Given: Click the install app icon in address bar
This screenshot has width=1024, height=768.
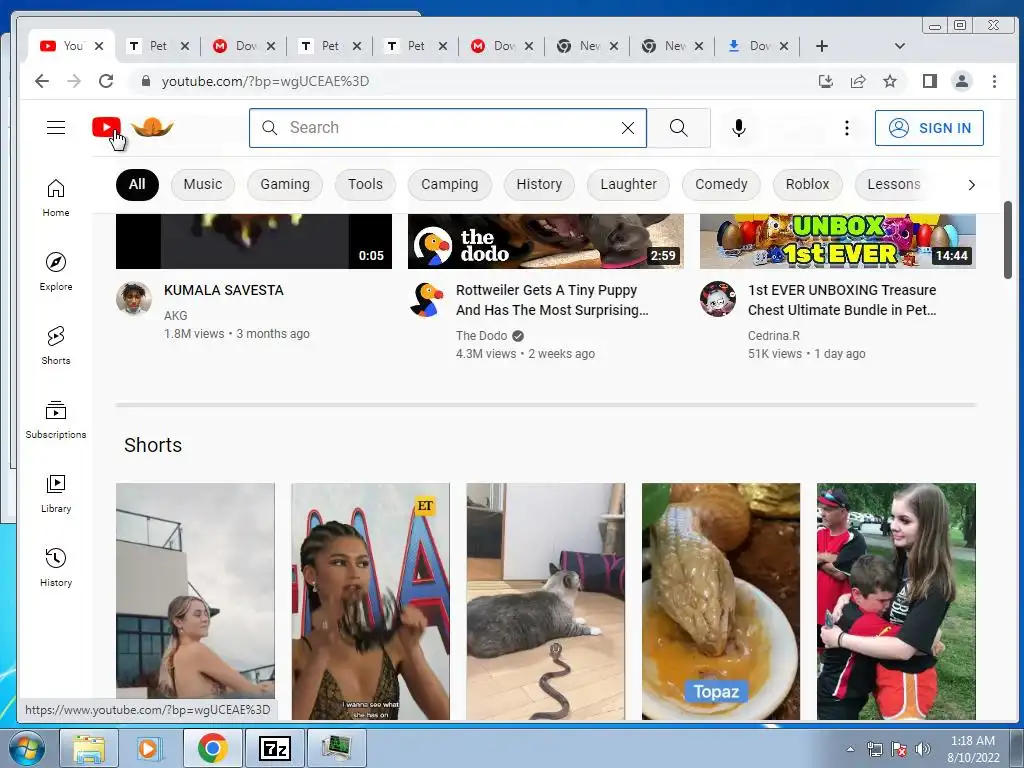Looking at the screenshot, I should (x=825, y=81).
